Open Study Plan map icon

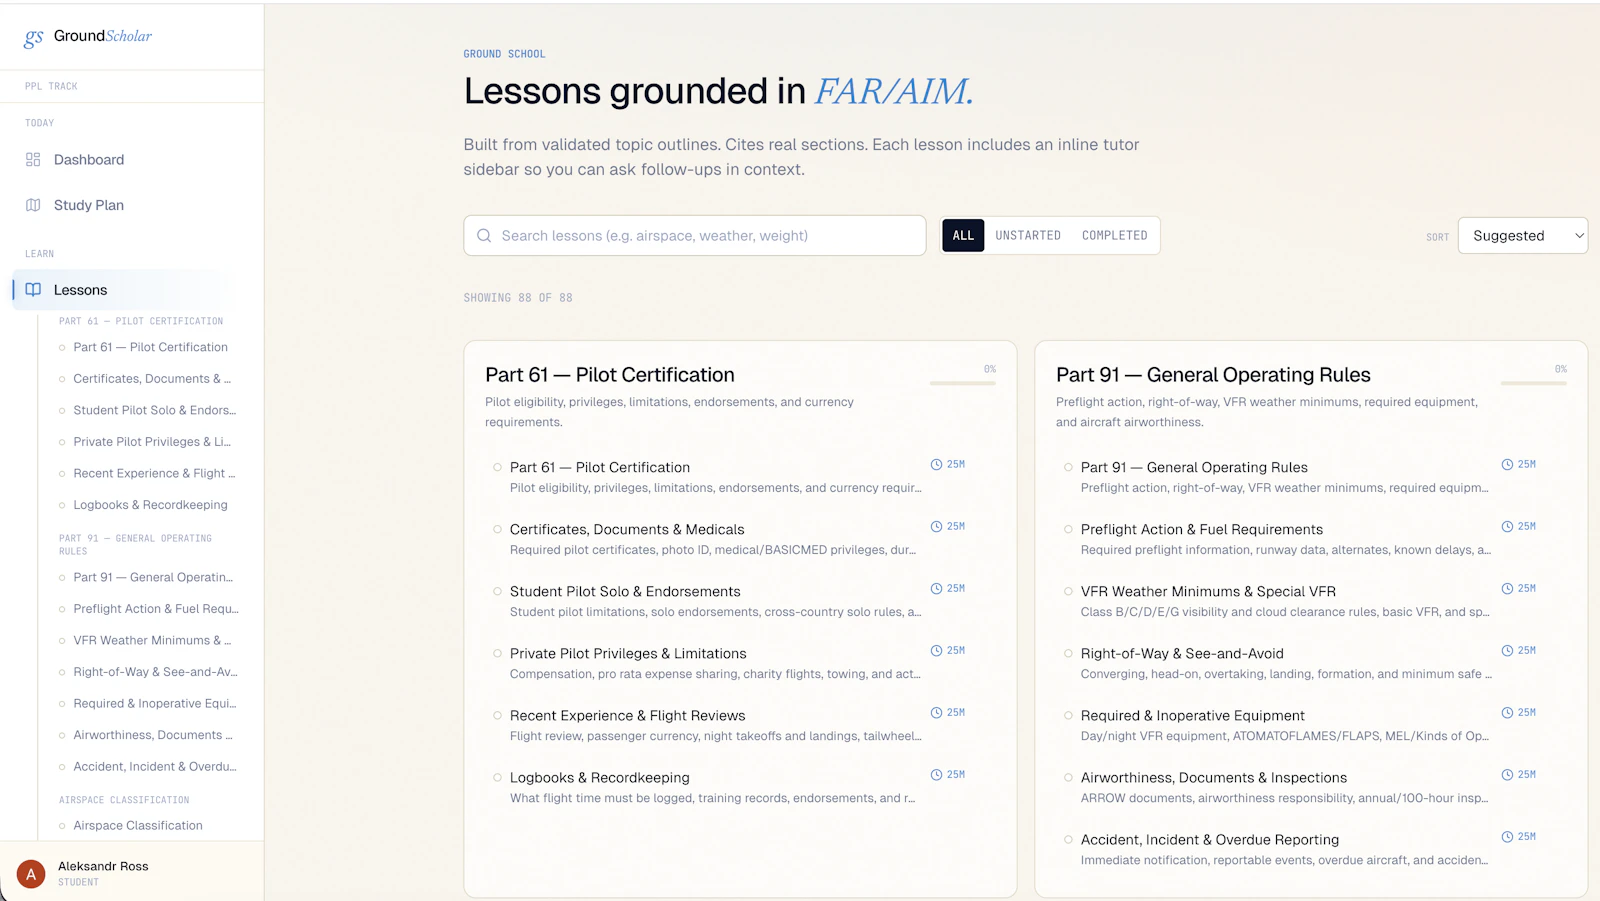click(33, 205)
